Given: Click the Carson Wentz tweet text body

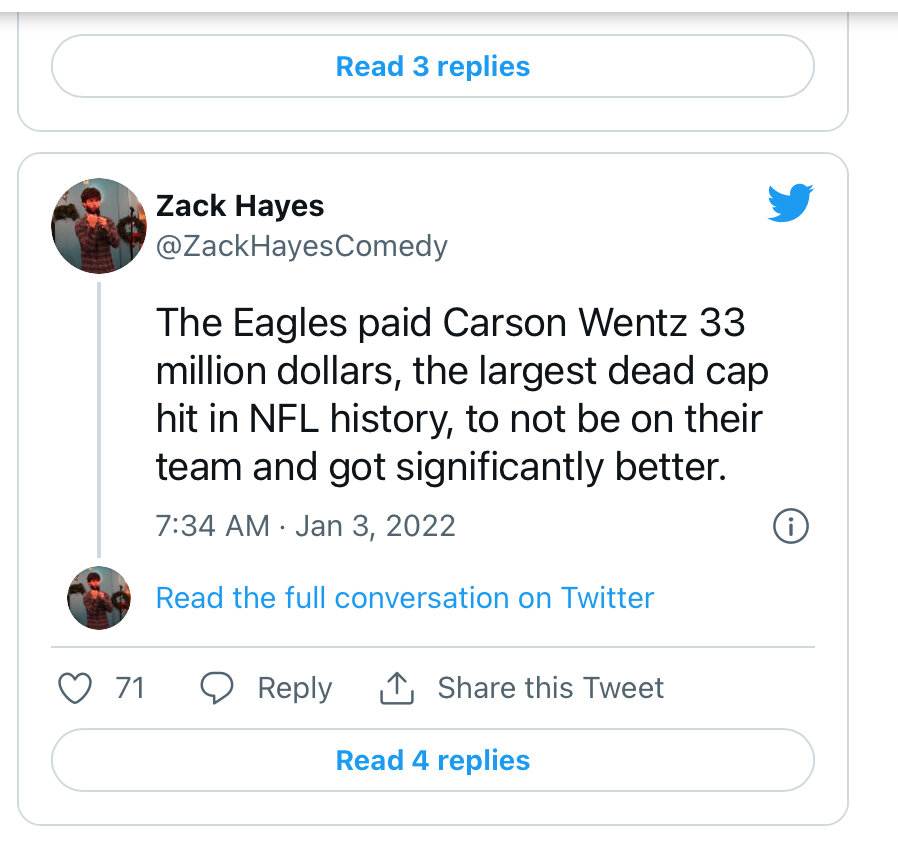Looking at the screenshot, I should click(x=460, y=395).
